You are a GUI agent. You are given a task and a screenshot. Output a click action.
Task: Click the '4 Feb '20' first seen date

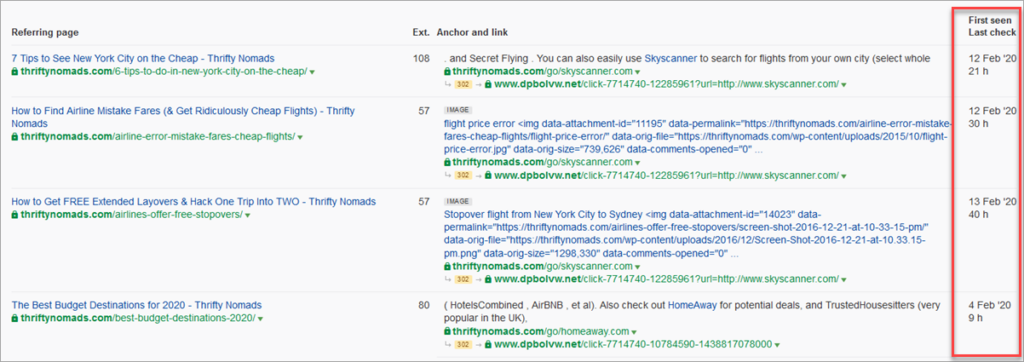pyautogui.click(x=989, y=305)
